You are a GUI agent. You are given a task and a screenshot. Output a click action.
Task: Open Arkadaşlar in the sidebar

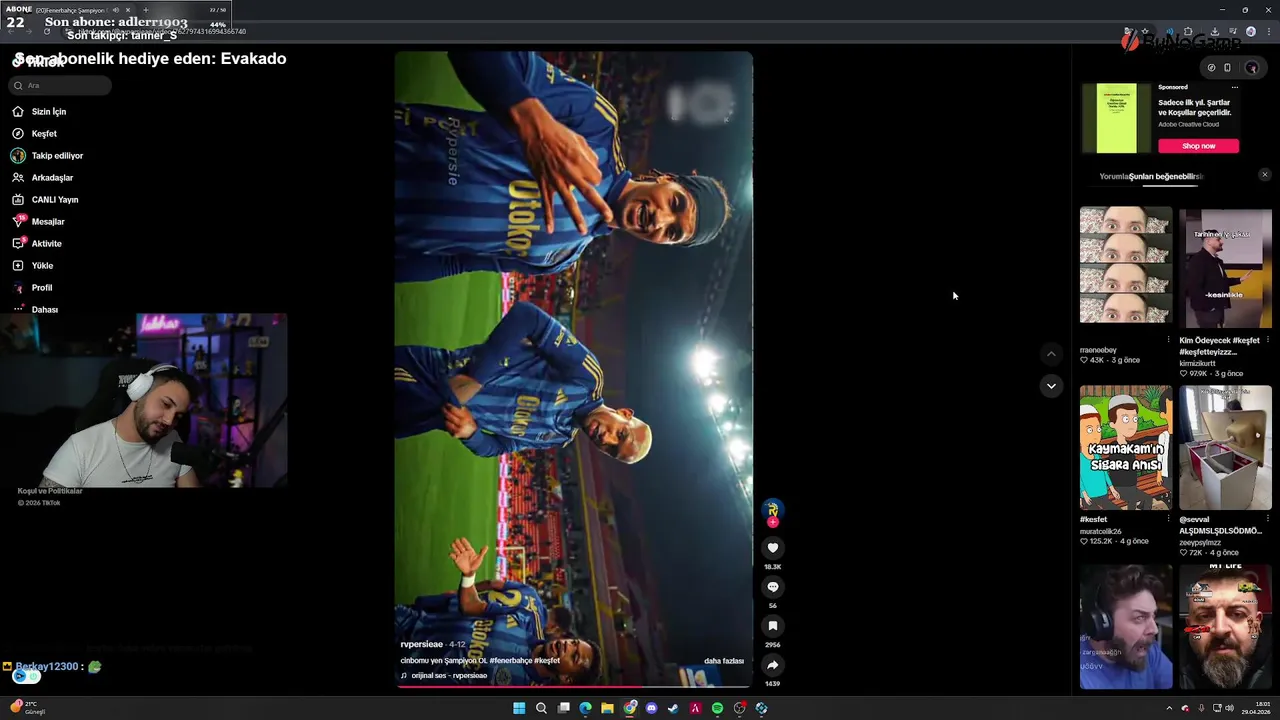pos(43,178)
